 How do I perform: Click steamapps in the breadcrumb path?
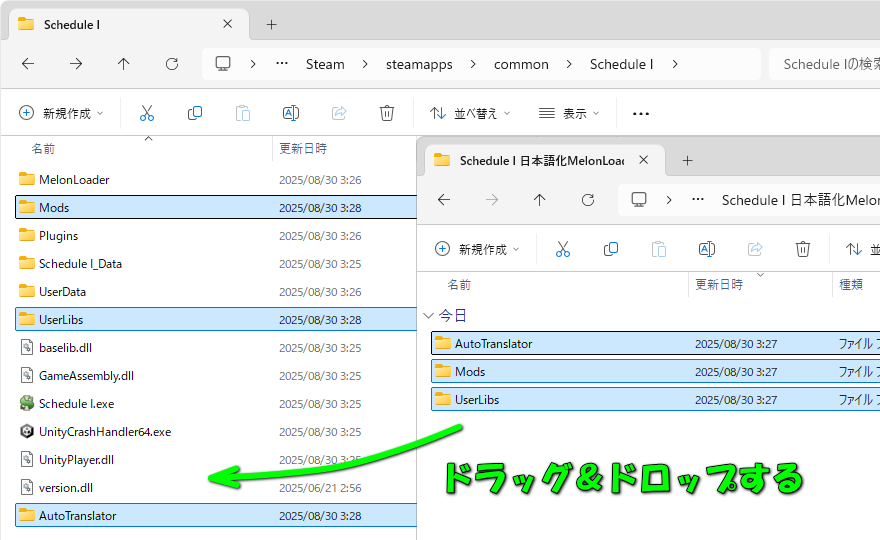click(419, 64)
